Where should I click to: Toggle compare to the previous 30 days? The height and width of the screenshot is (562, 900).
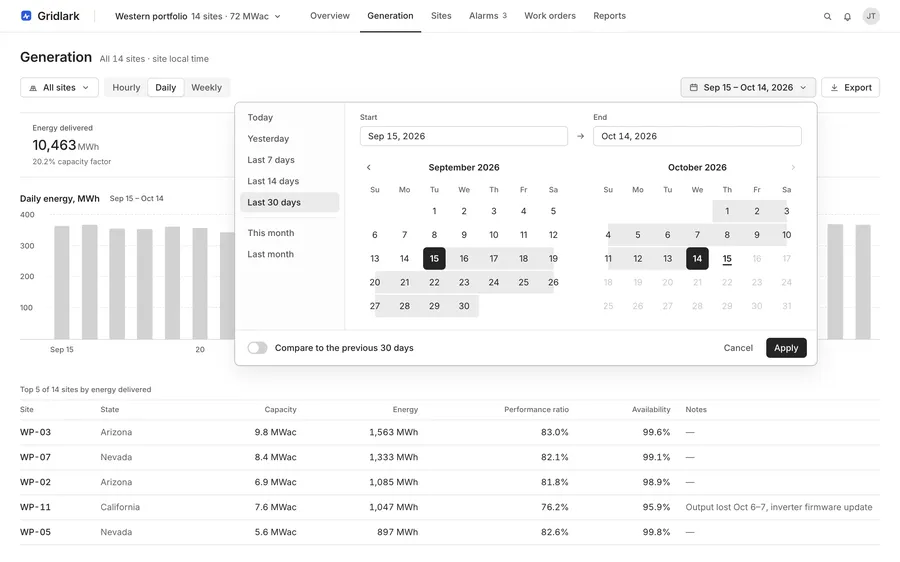pyautogui.click(x=257, y=348)
